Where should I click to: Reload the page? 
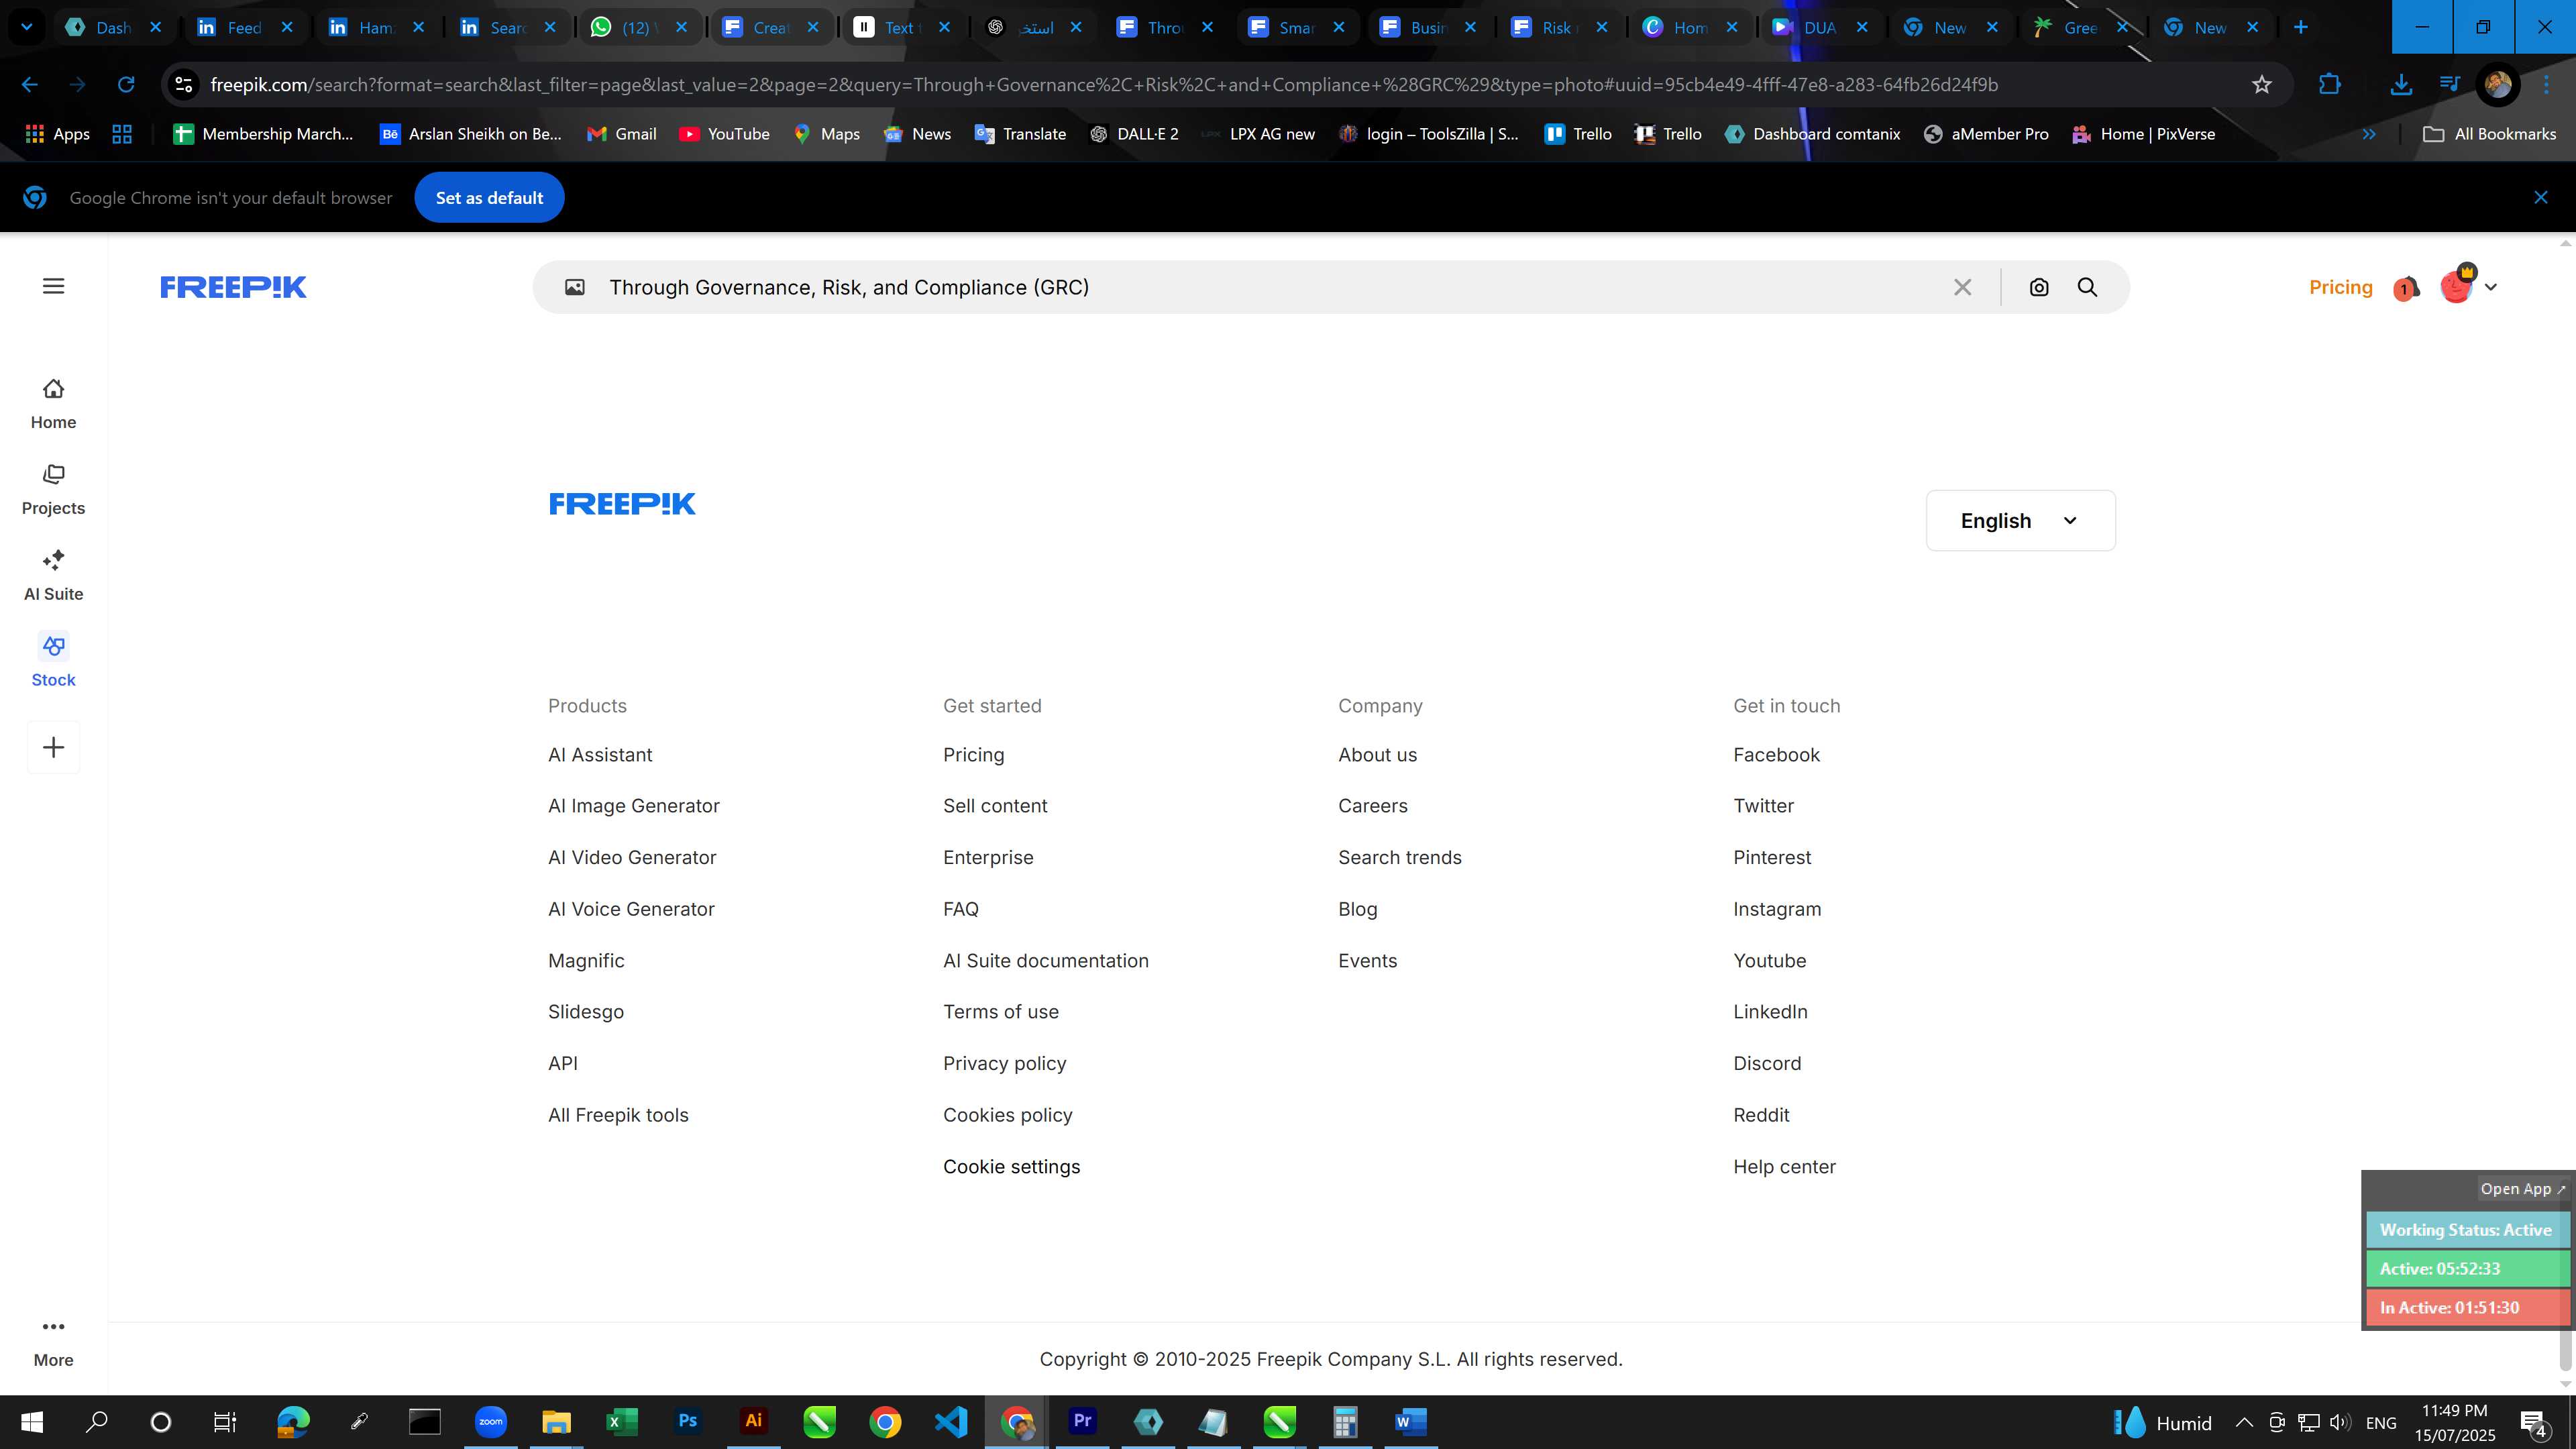click(x=126, y=85)
